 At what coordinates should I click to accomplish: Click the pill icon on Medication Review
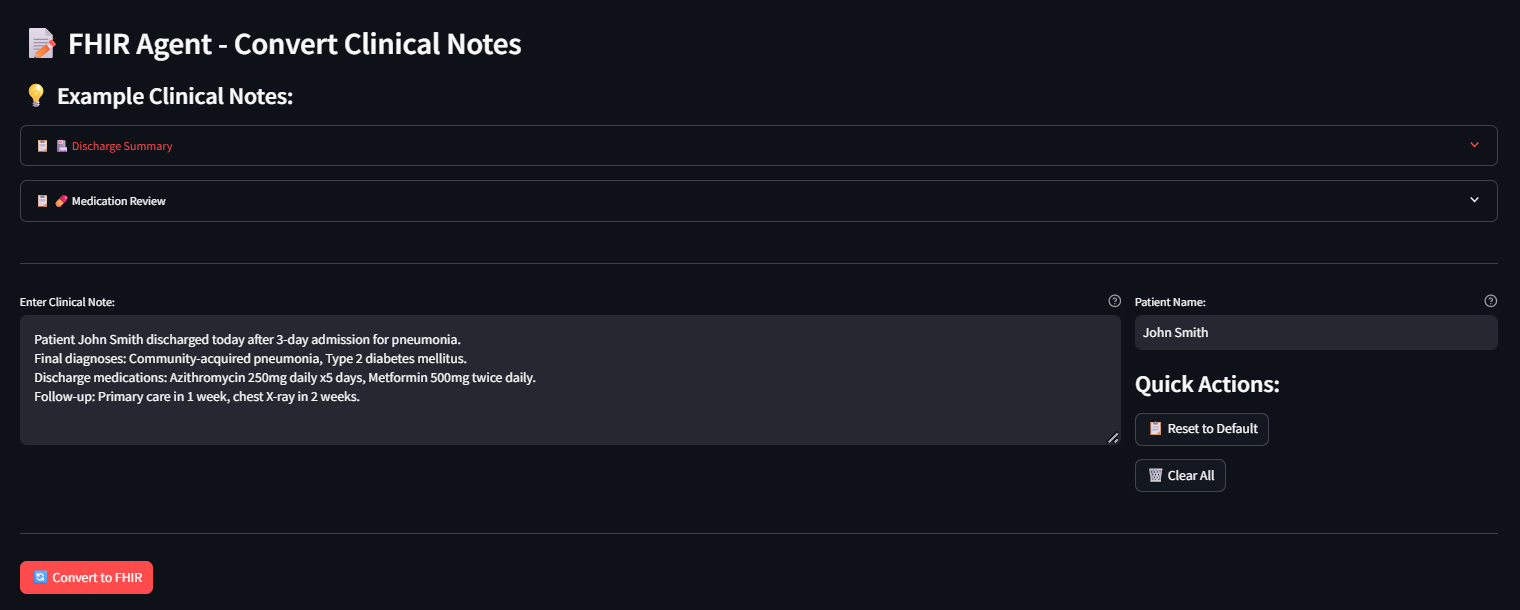click(62, 200)
